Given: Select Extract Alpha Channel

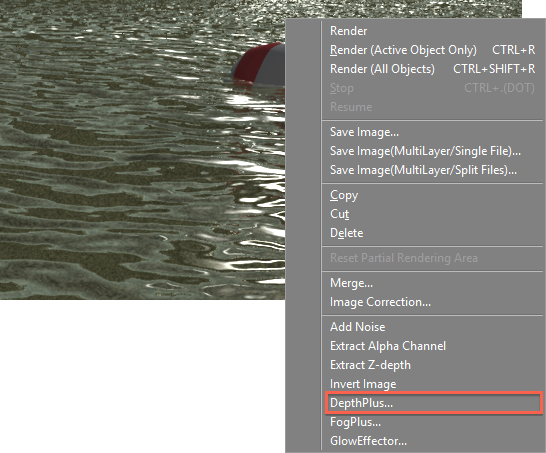Looking at the screenshot, I should [432, 346].
